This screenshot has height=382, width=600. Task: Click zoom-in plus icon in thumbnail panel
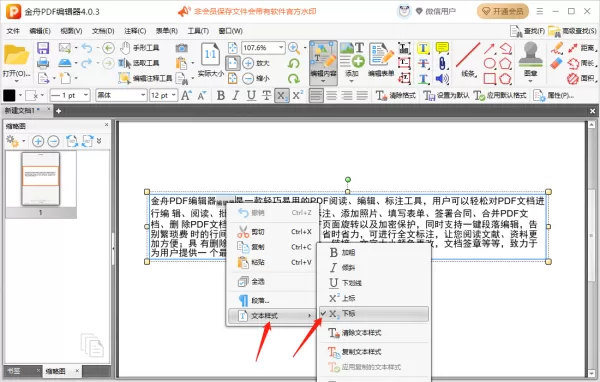(38, 141)
